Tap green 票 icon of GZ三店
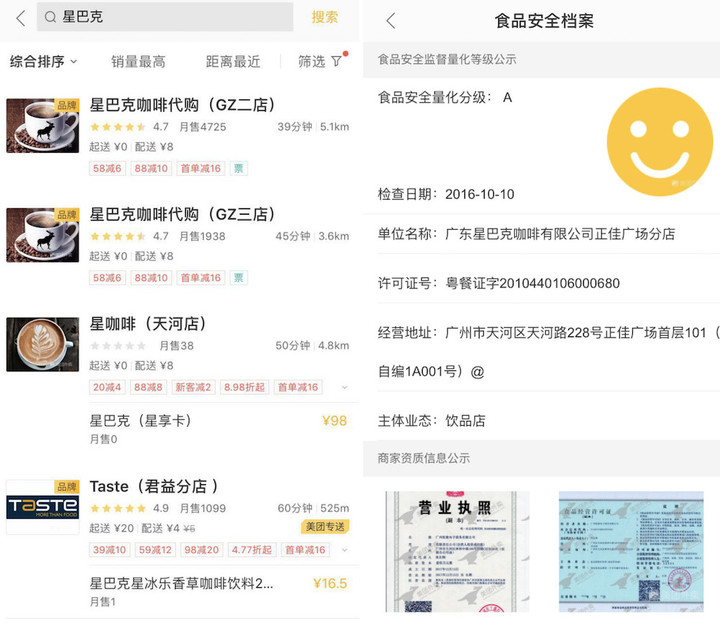The image size is (720, 624). coord(239,278)
